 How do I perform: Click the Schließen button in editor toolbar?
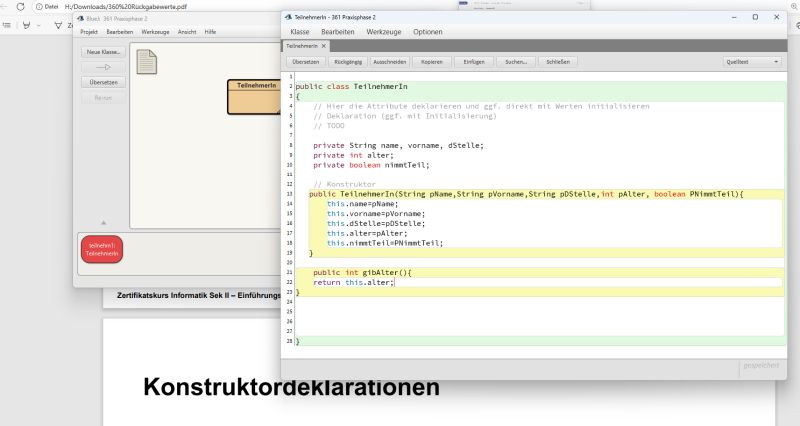point(559,62)
